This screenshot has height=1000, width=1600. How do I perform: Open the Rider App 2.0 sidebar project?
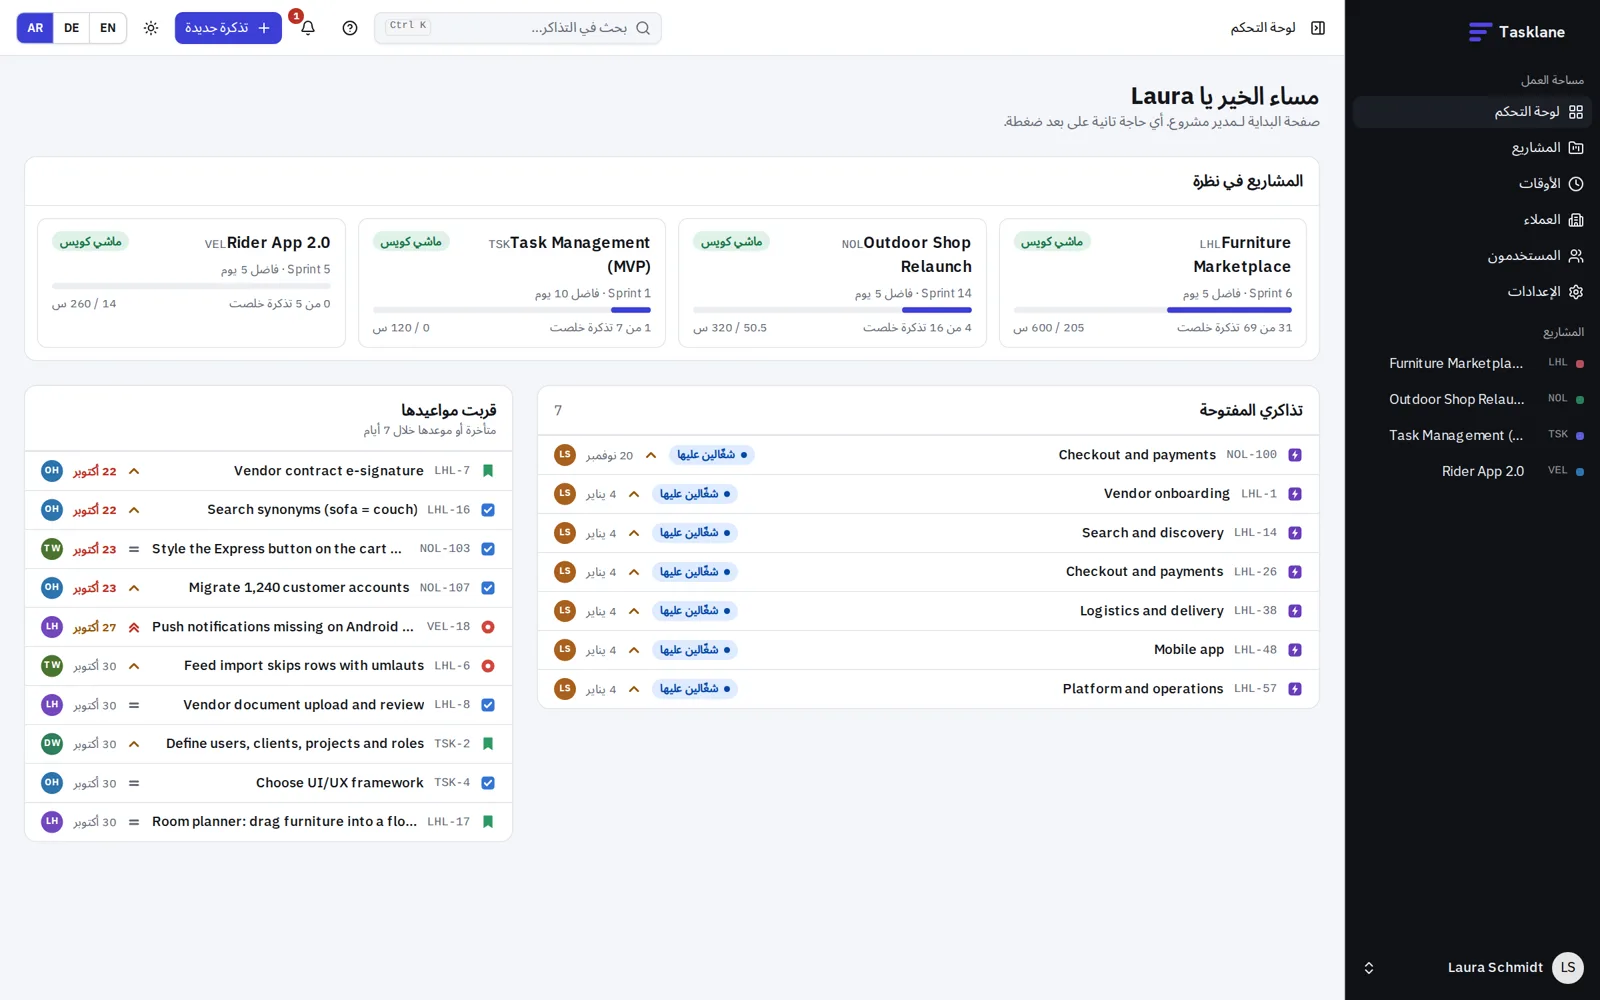pos(1472,471)
